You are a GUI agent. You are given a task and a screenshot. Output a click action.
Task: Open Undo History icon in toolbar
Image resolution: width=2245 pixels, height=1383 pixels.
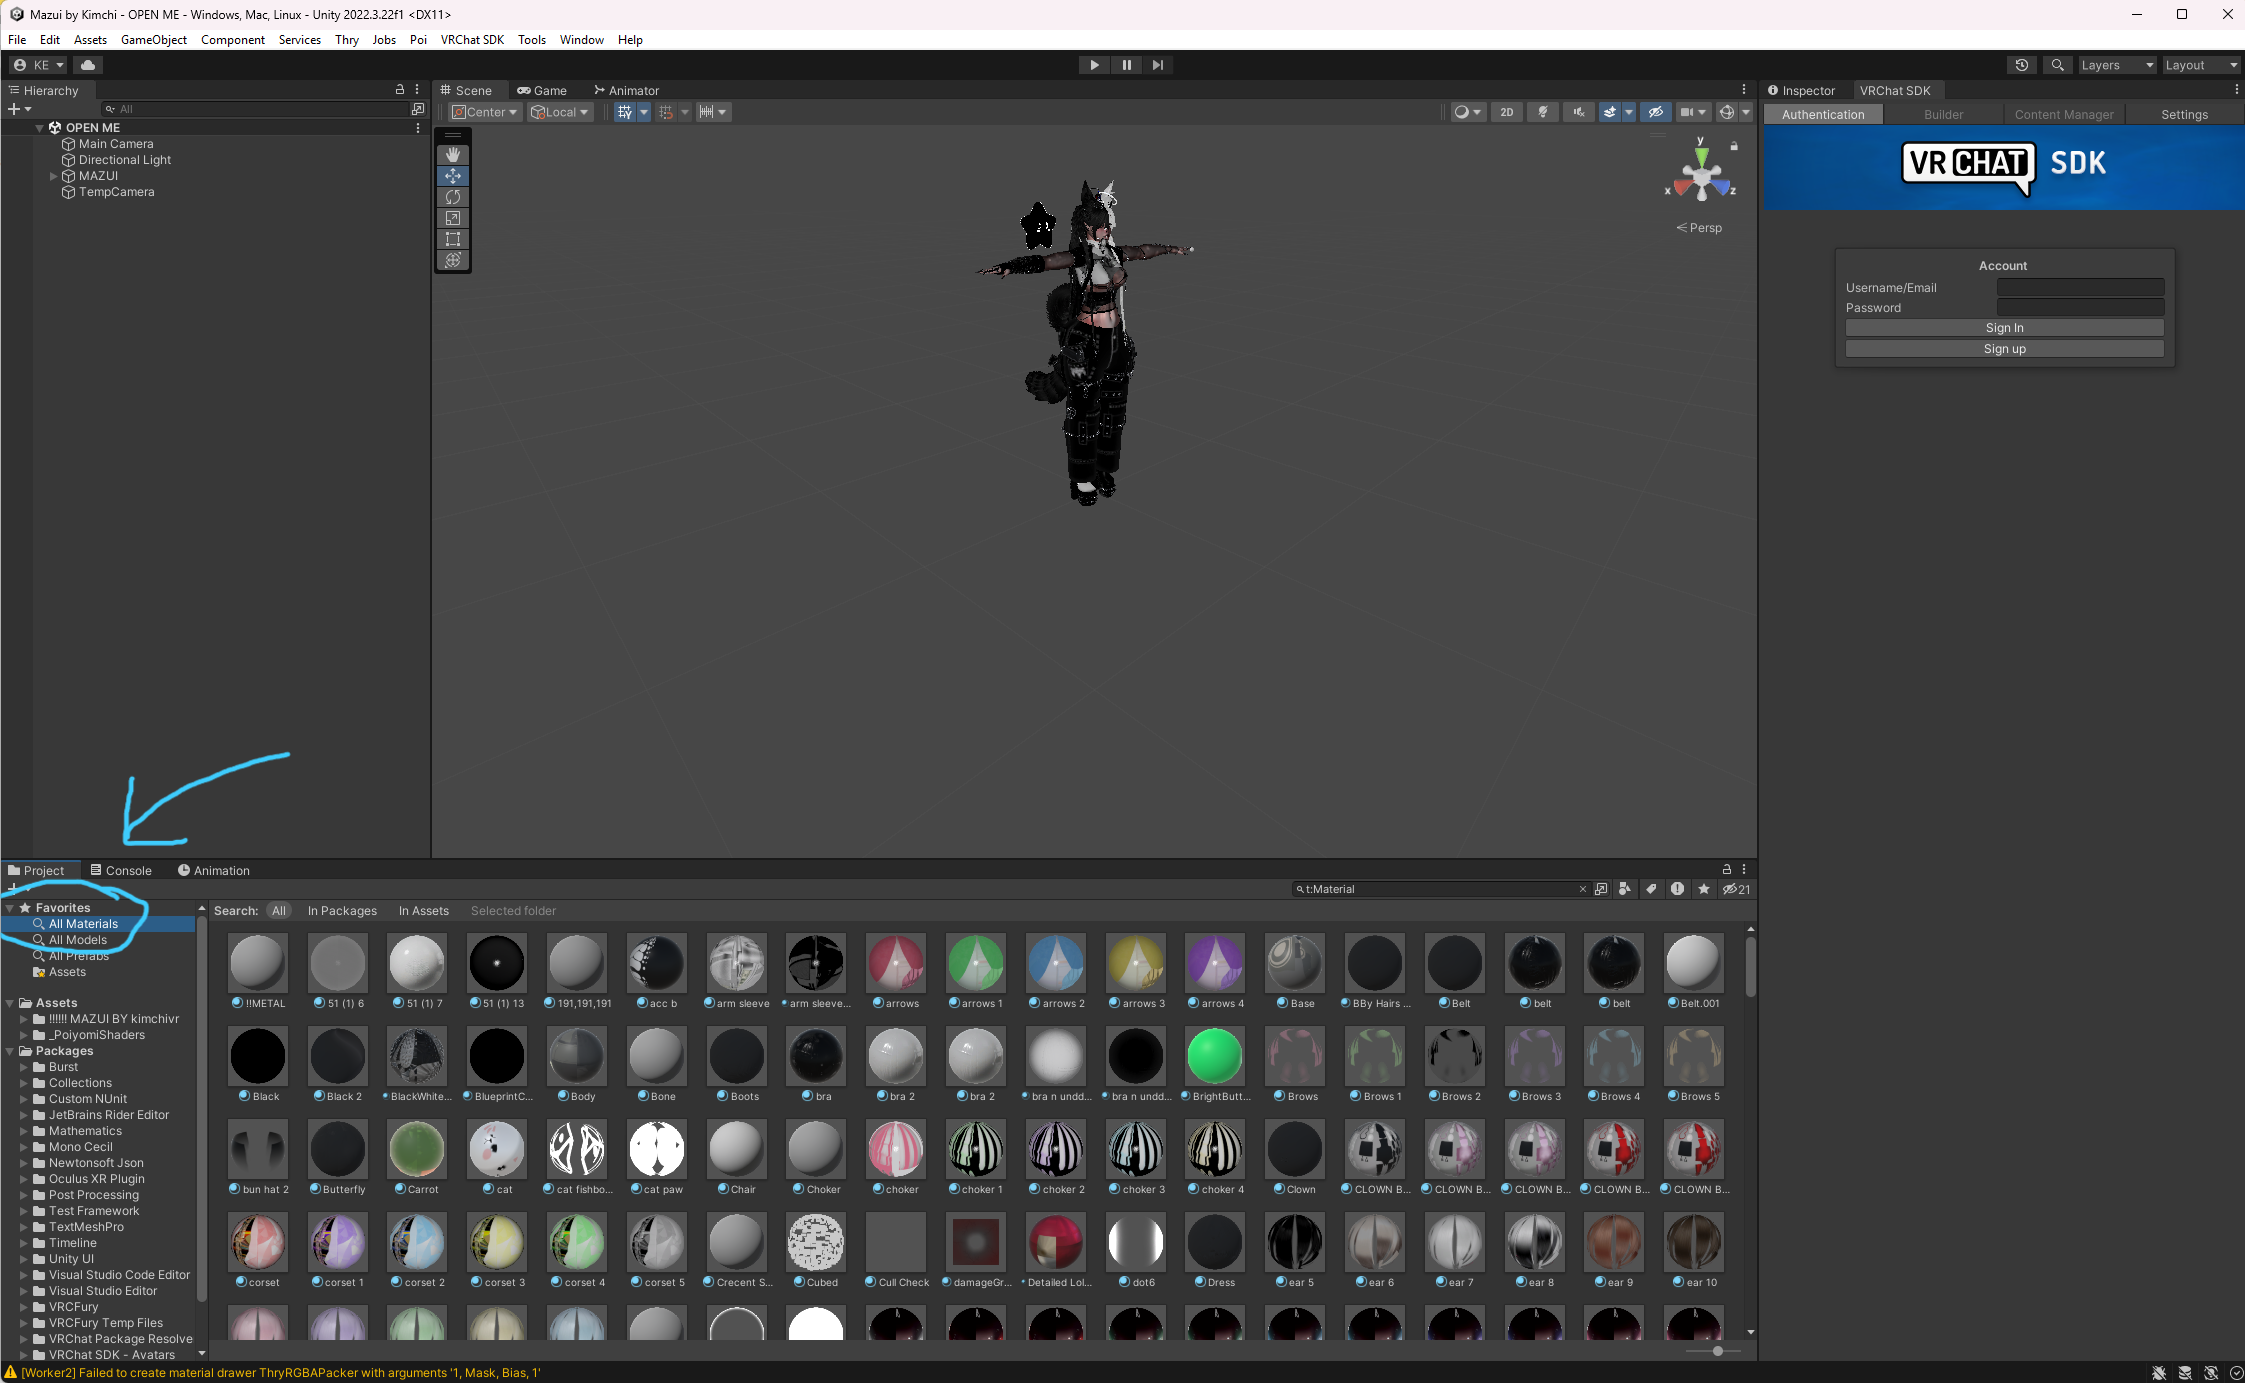point(2022,65)
